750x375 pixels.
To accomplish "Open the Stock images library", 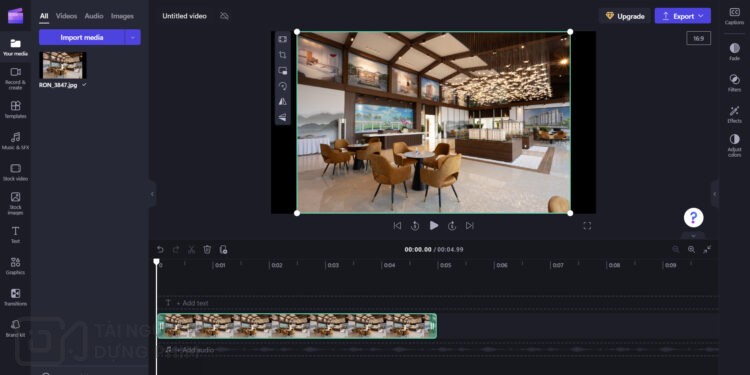I will [15, 203].
